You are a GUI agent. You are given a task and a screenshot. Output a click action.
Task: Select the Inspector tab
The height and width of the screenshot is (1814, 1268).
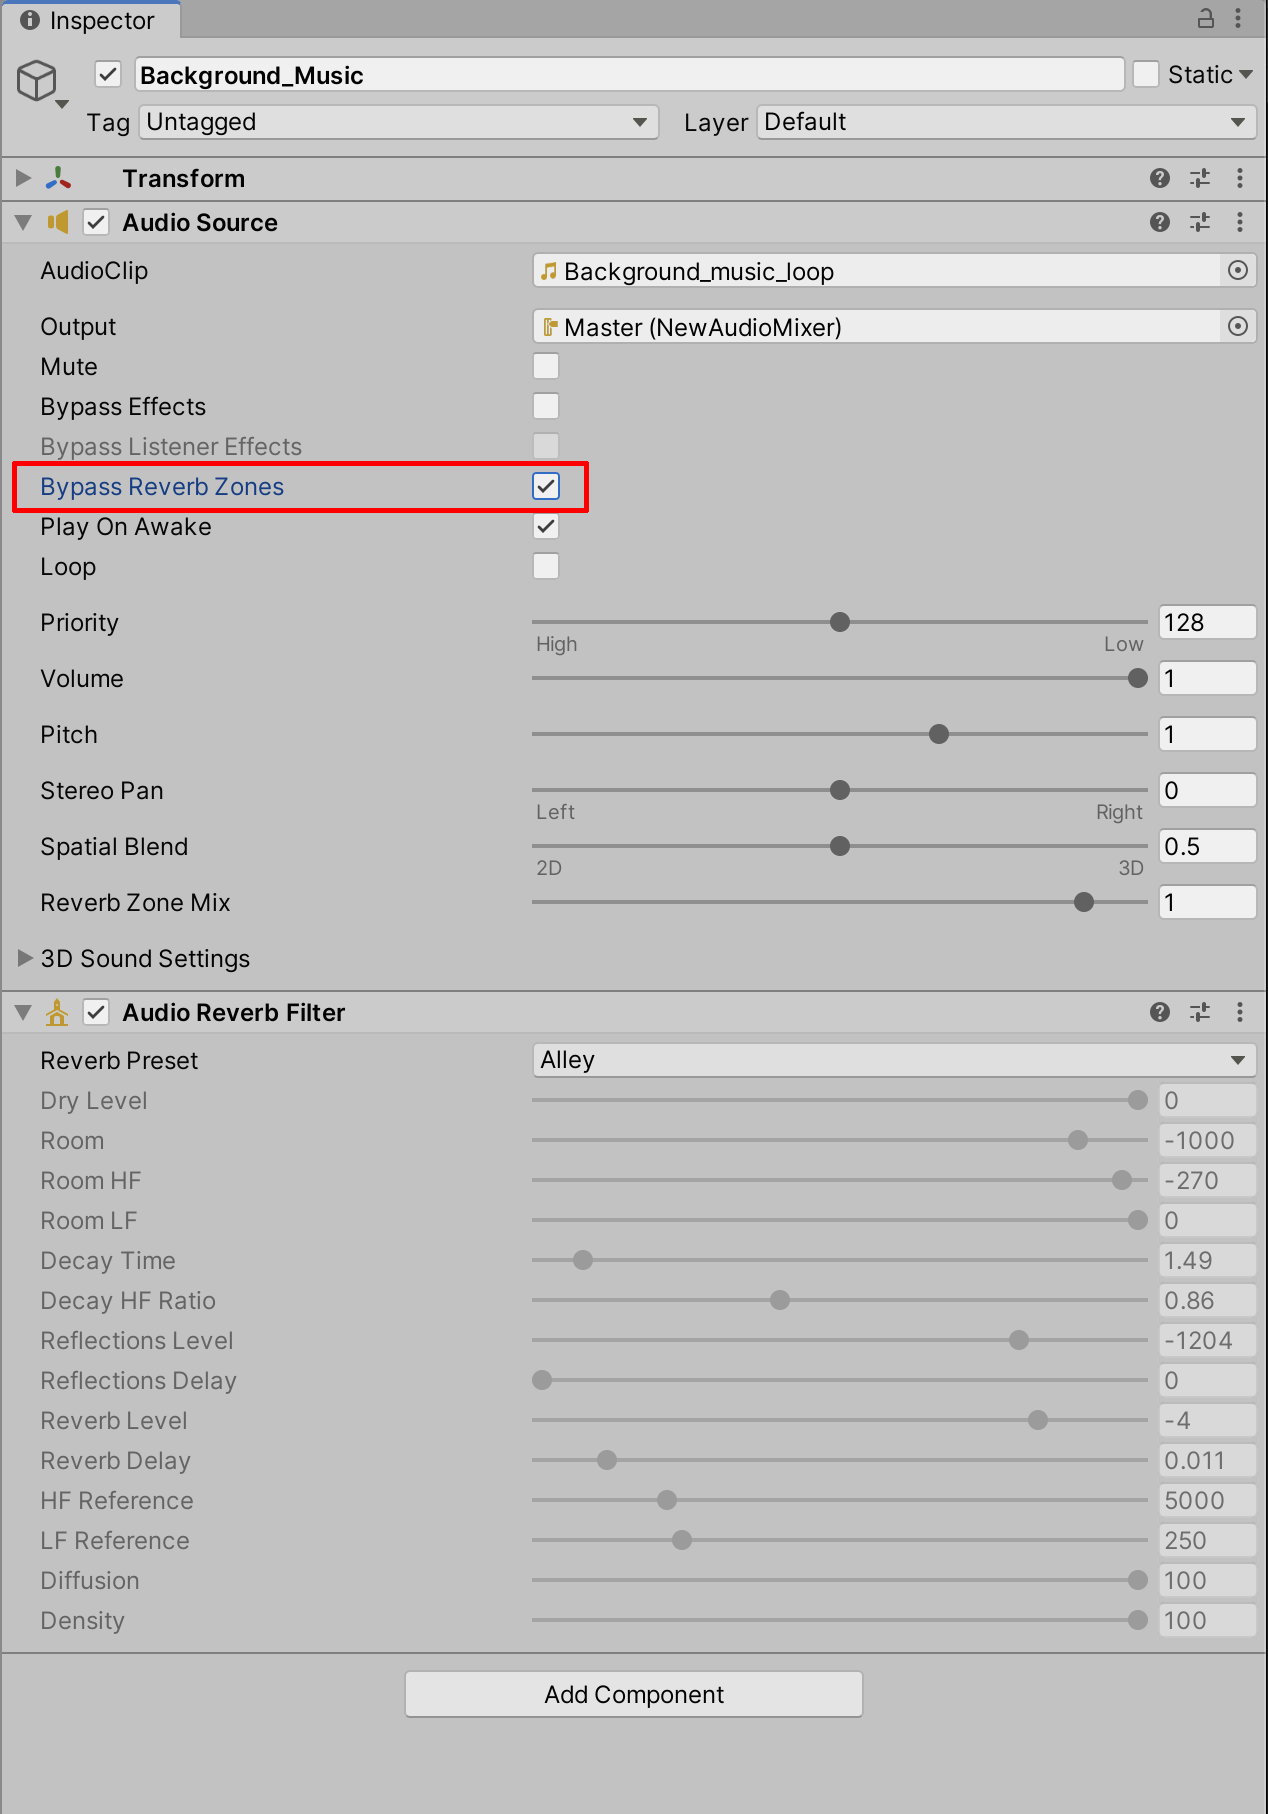pyautogui.click(x=90, y=20)
